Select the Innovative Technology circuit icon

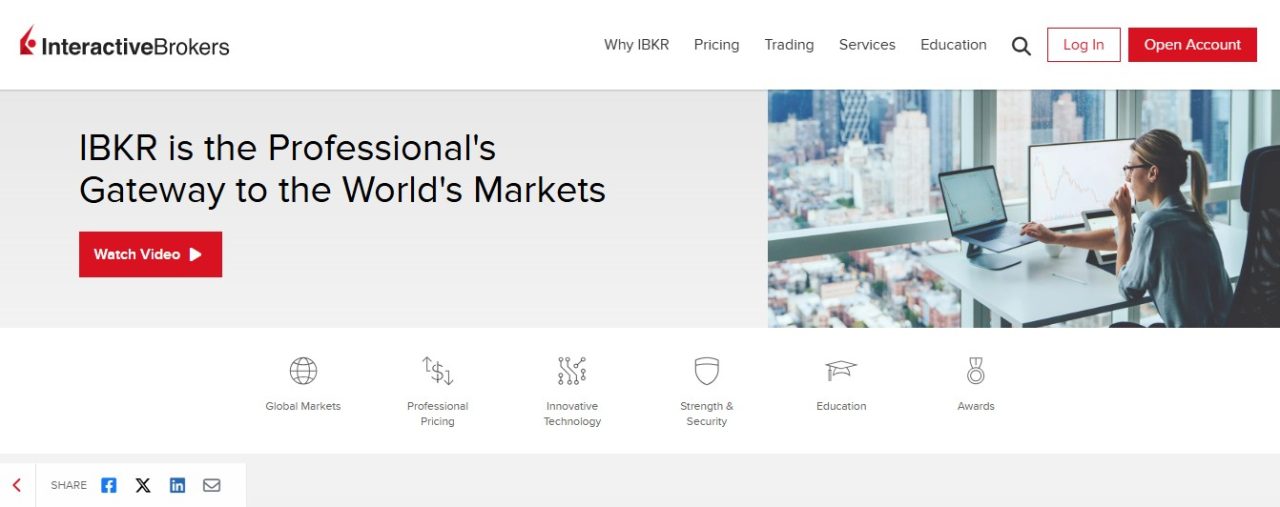(572, 371)
